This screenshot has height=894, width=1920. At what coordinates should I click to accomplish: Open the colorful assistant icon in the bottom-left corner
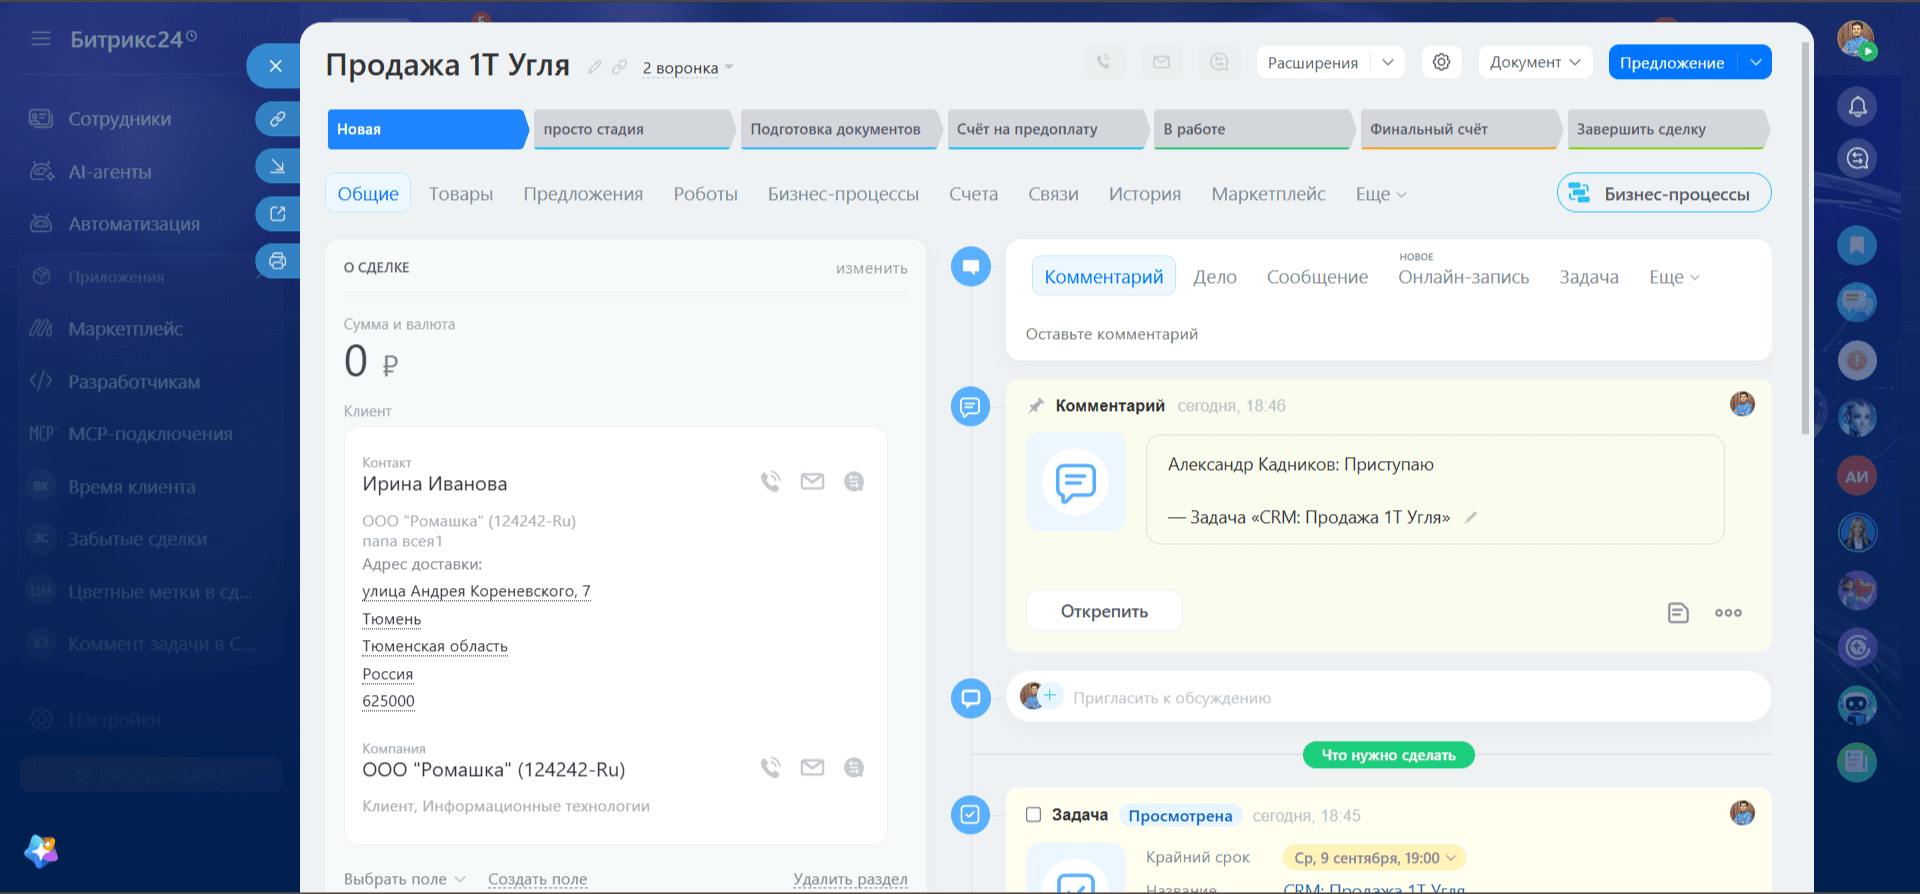click(41, 851)
